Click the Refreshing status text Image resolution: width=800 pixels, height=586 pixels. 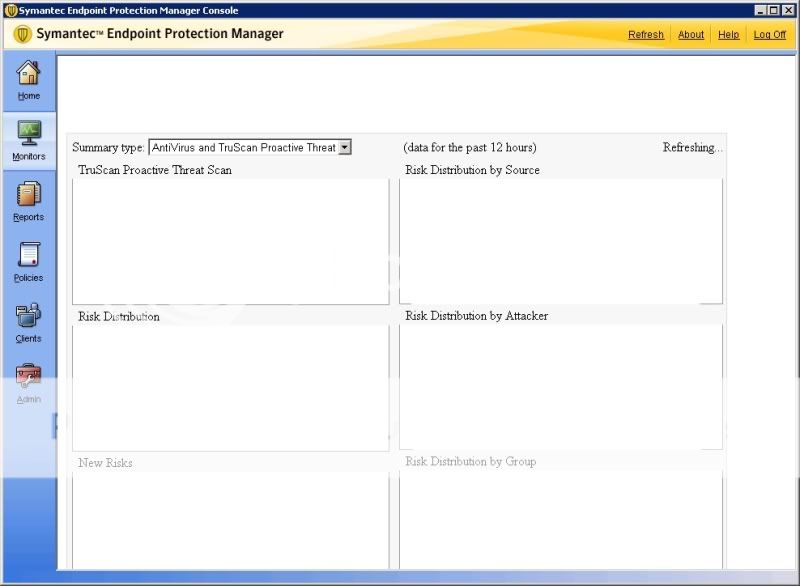click(x=693, y=146)
